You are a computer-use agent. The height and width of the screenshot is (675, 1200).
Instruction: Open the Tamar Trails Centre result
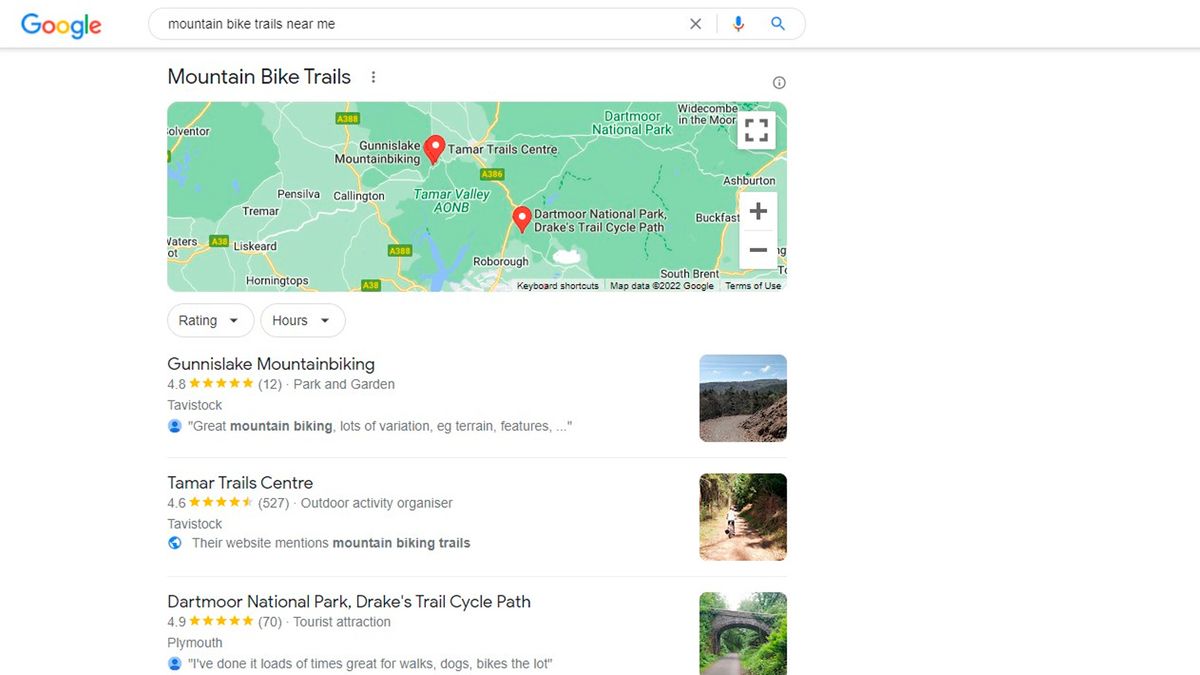pos(239,482)
